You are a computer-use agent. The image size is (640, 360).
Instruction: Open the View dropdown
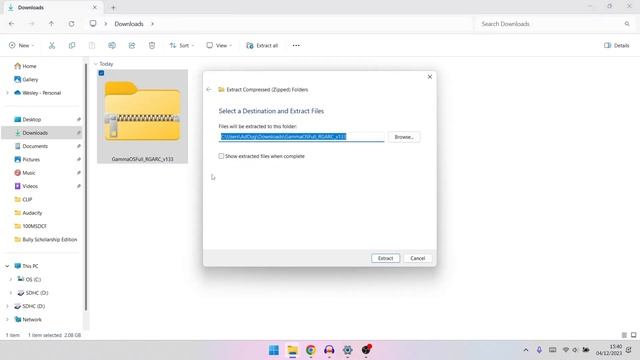[x=219, y=45]
